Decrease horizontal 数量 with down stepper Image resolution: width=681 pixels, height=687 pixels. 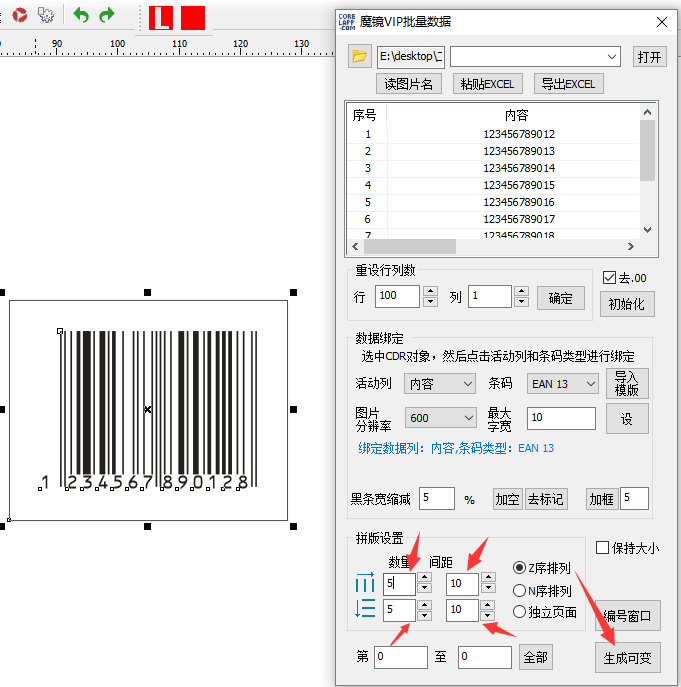click(x=424, y=588)
